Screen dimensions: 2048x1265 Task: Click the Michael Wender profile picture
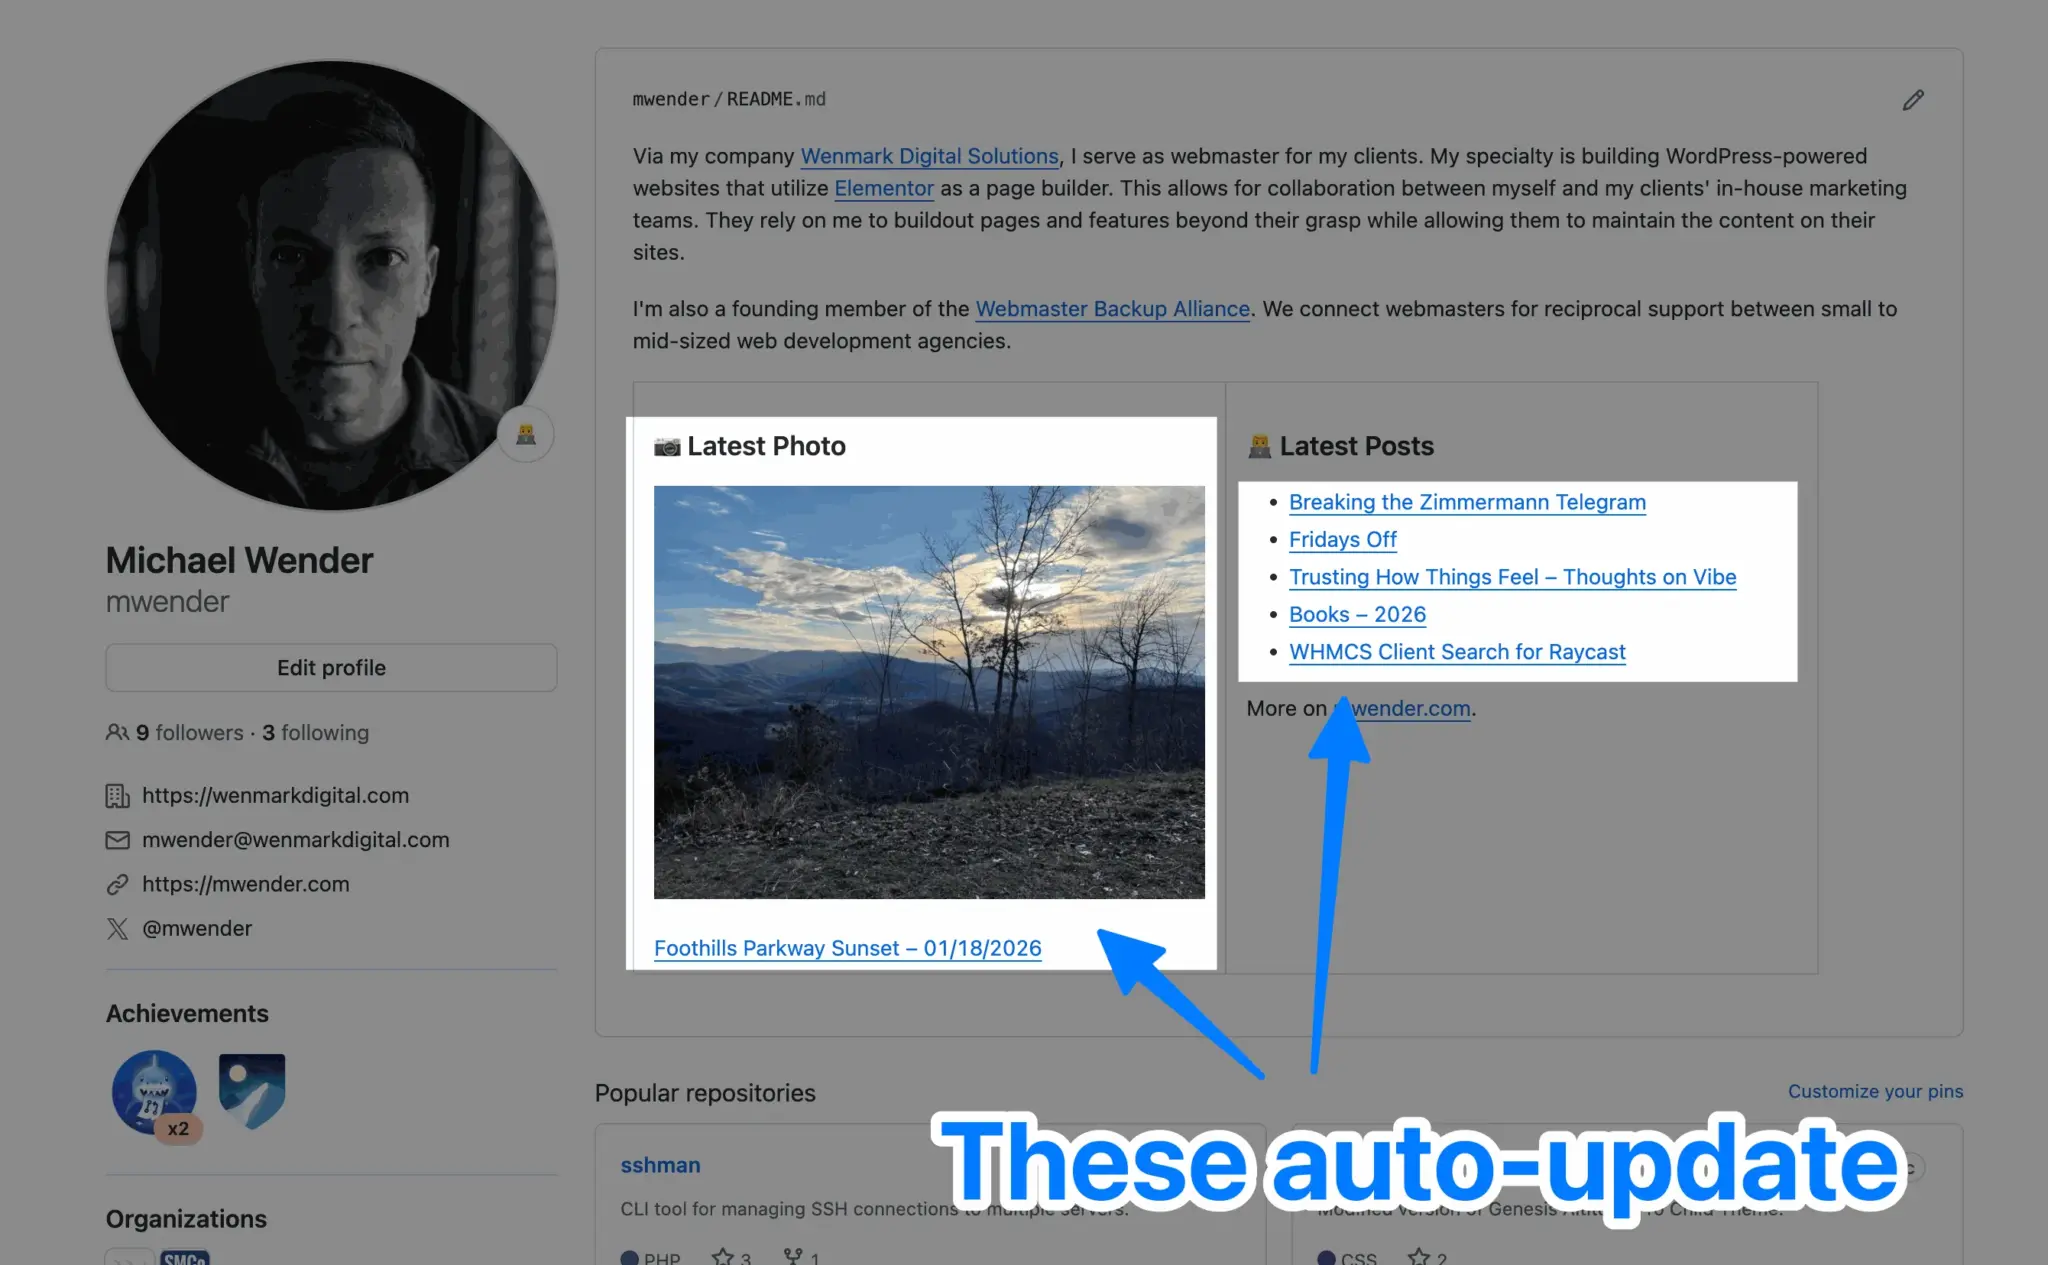pos(331,285)
